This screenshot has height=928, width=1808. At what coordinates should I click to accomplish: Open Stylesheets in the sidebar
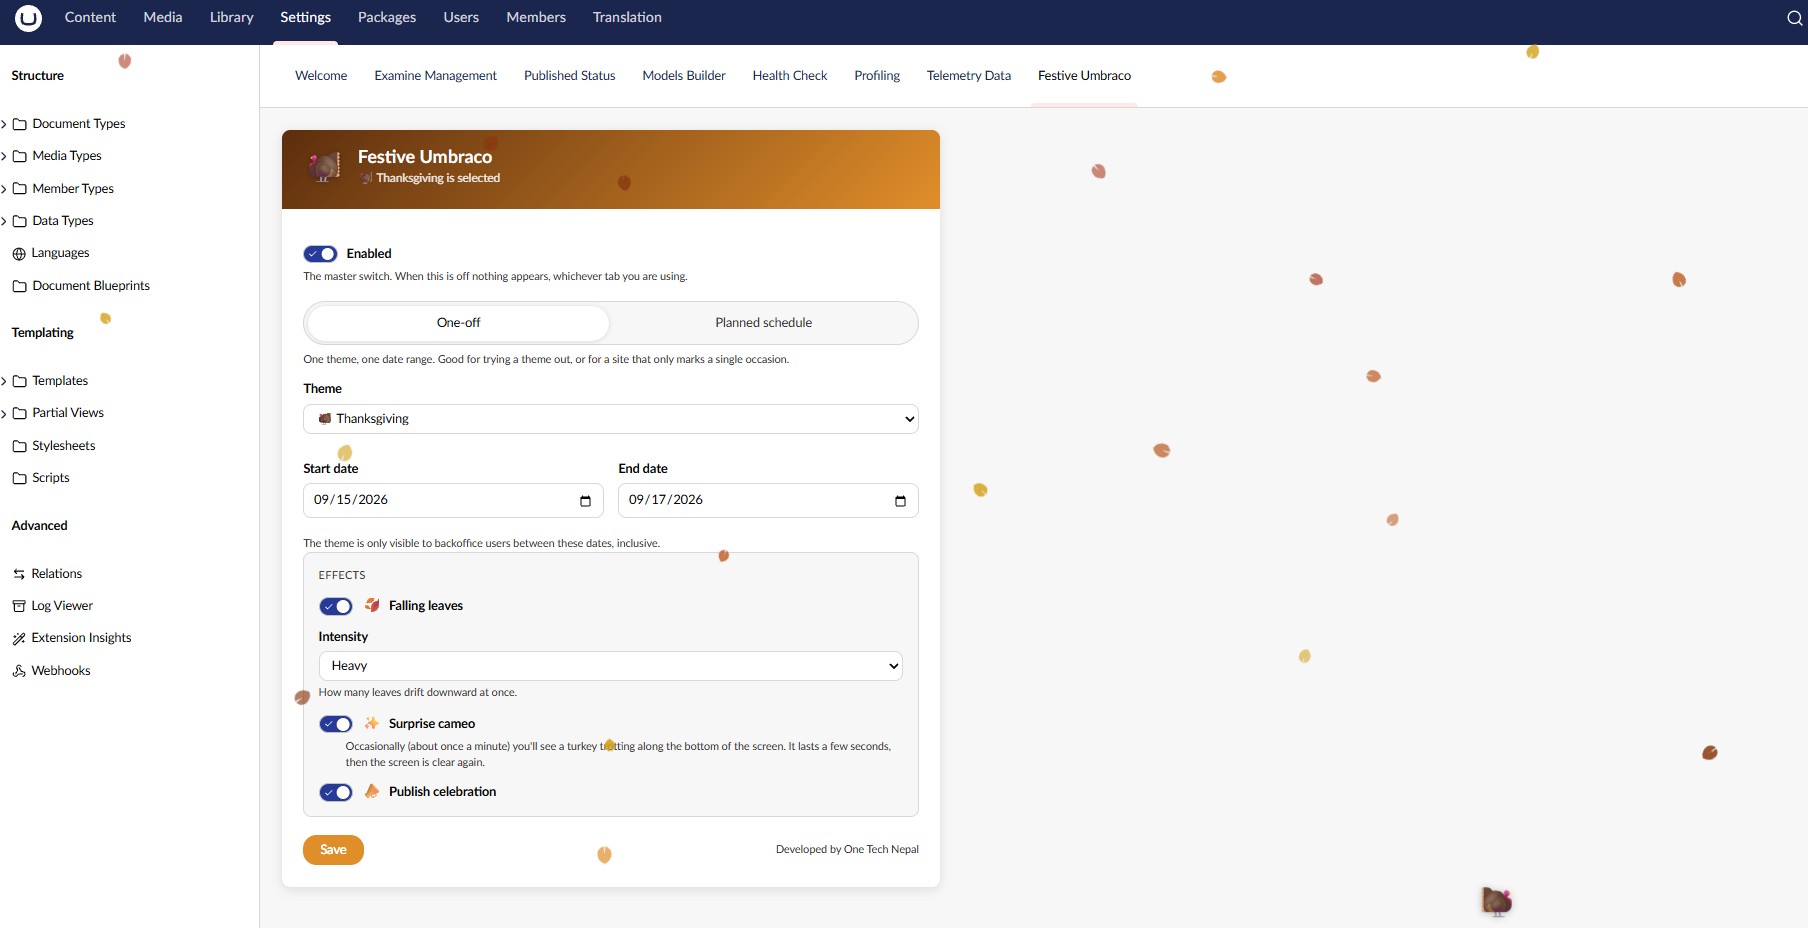64,446
